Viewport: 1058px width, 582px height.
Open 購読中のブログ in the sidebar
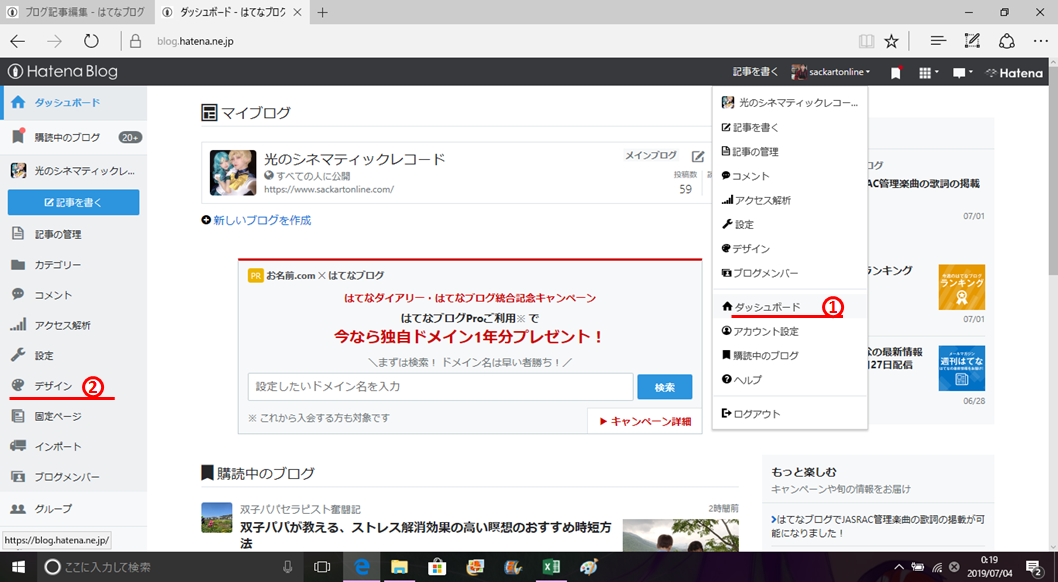[74, 137]
